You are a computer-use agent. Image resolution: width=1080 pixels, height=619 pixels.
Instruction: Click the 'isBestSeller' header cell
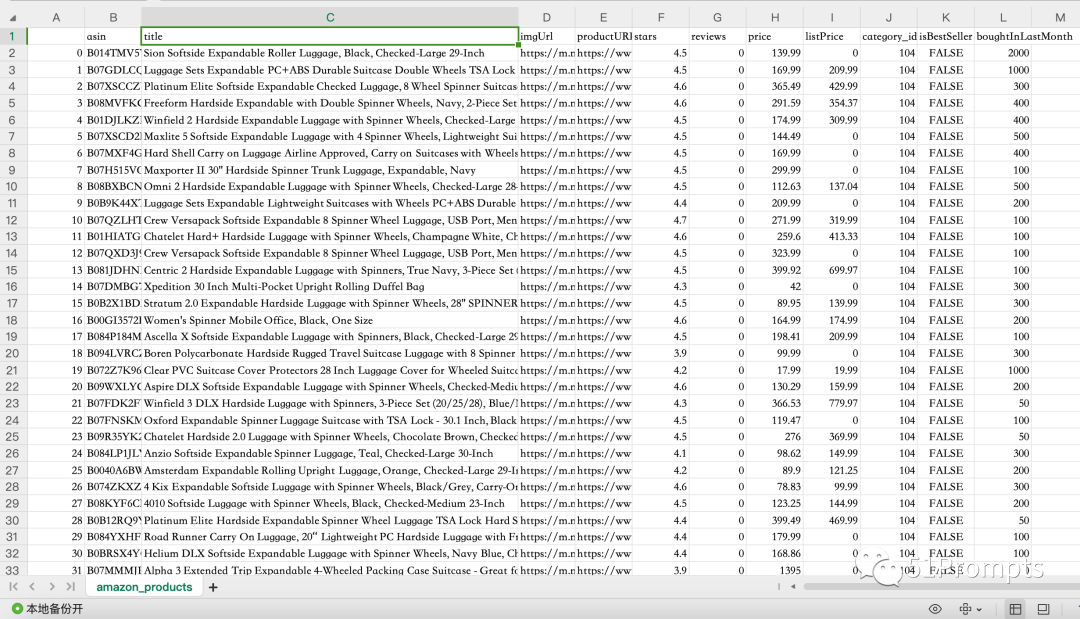946,36
